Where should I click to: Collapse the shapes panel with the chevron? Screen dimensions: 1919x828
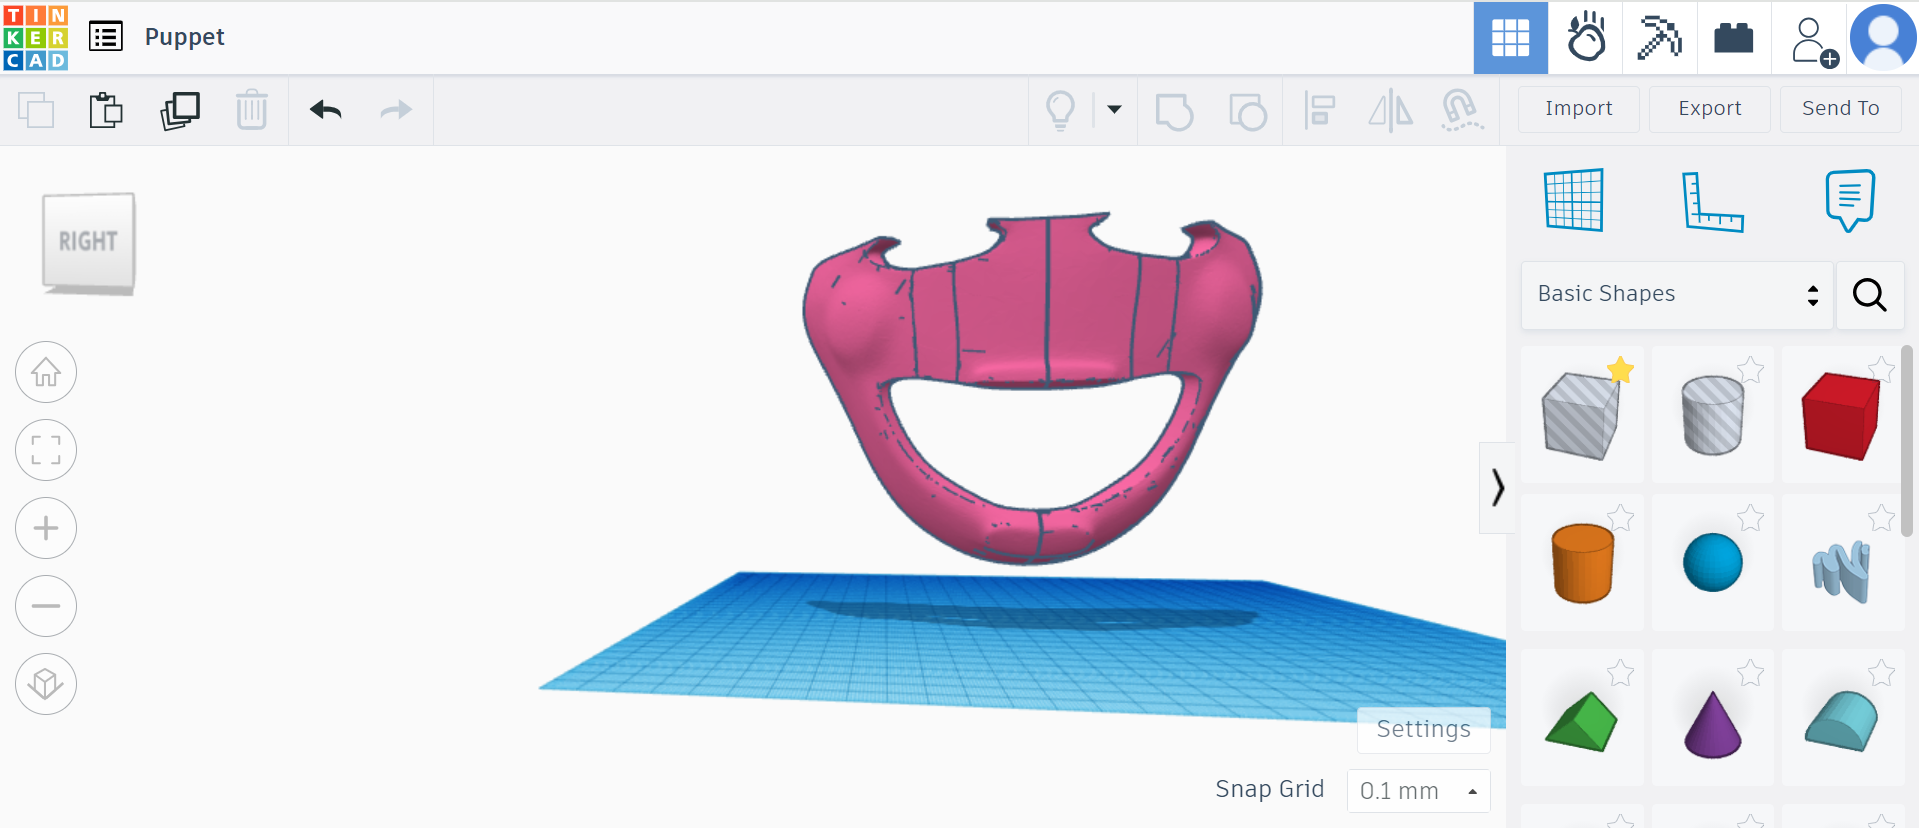tap(1497, 488)
